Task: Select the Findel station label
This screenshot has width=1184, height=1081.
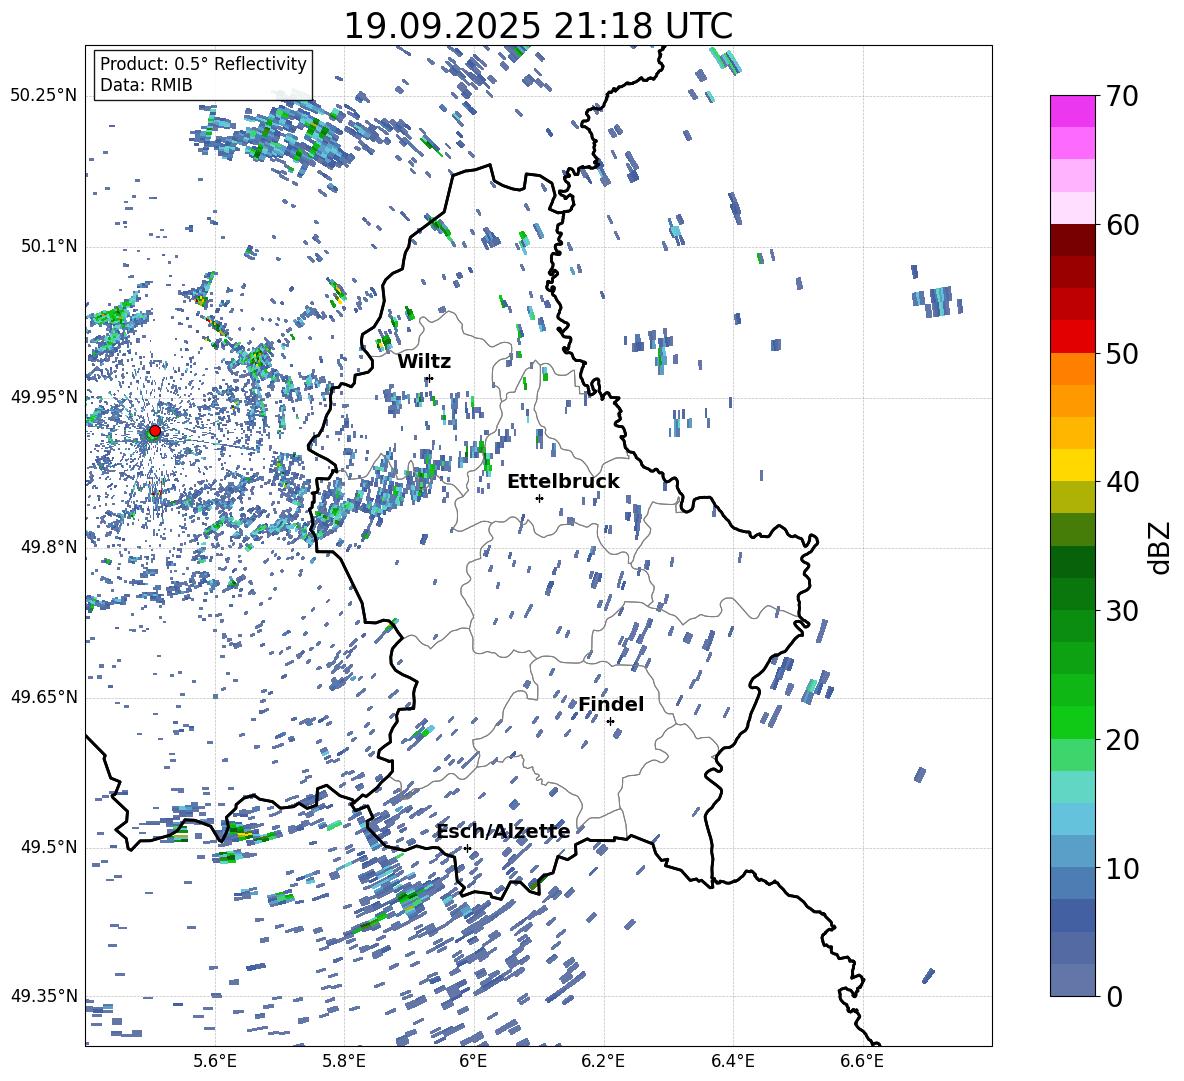Action: (611, 705)
